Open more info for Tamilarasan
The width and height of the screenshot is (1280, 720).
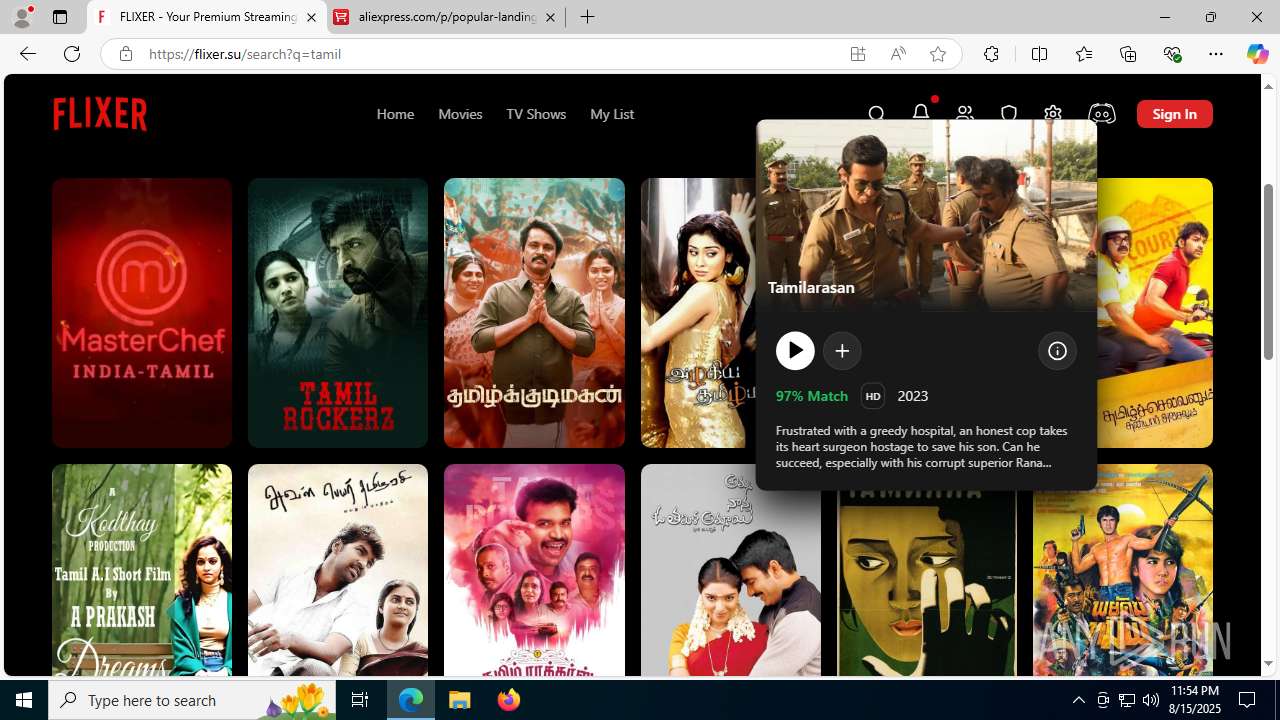pyautogui.click(x=1057, y=351)
